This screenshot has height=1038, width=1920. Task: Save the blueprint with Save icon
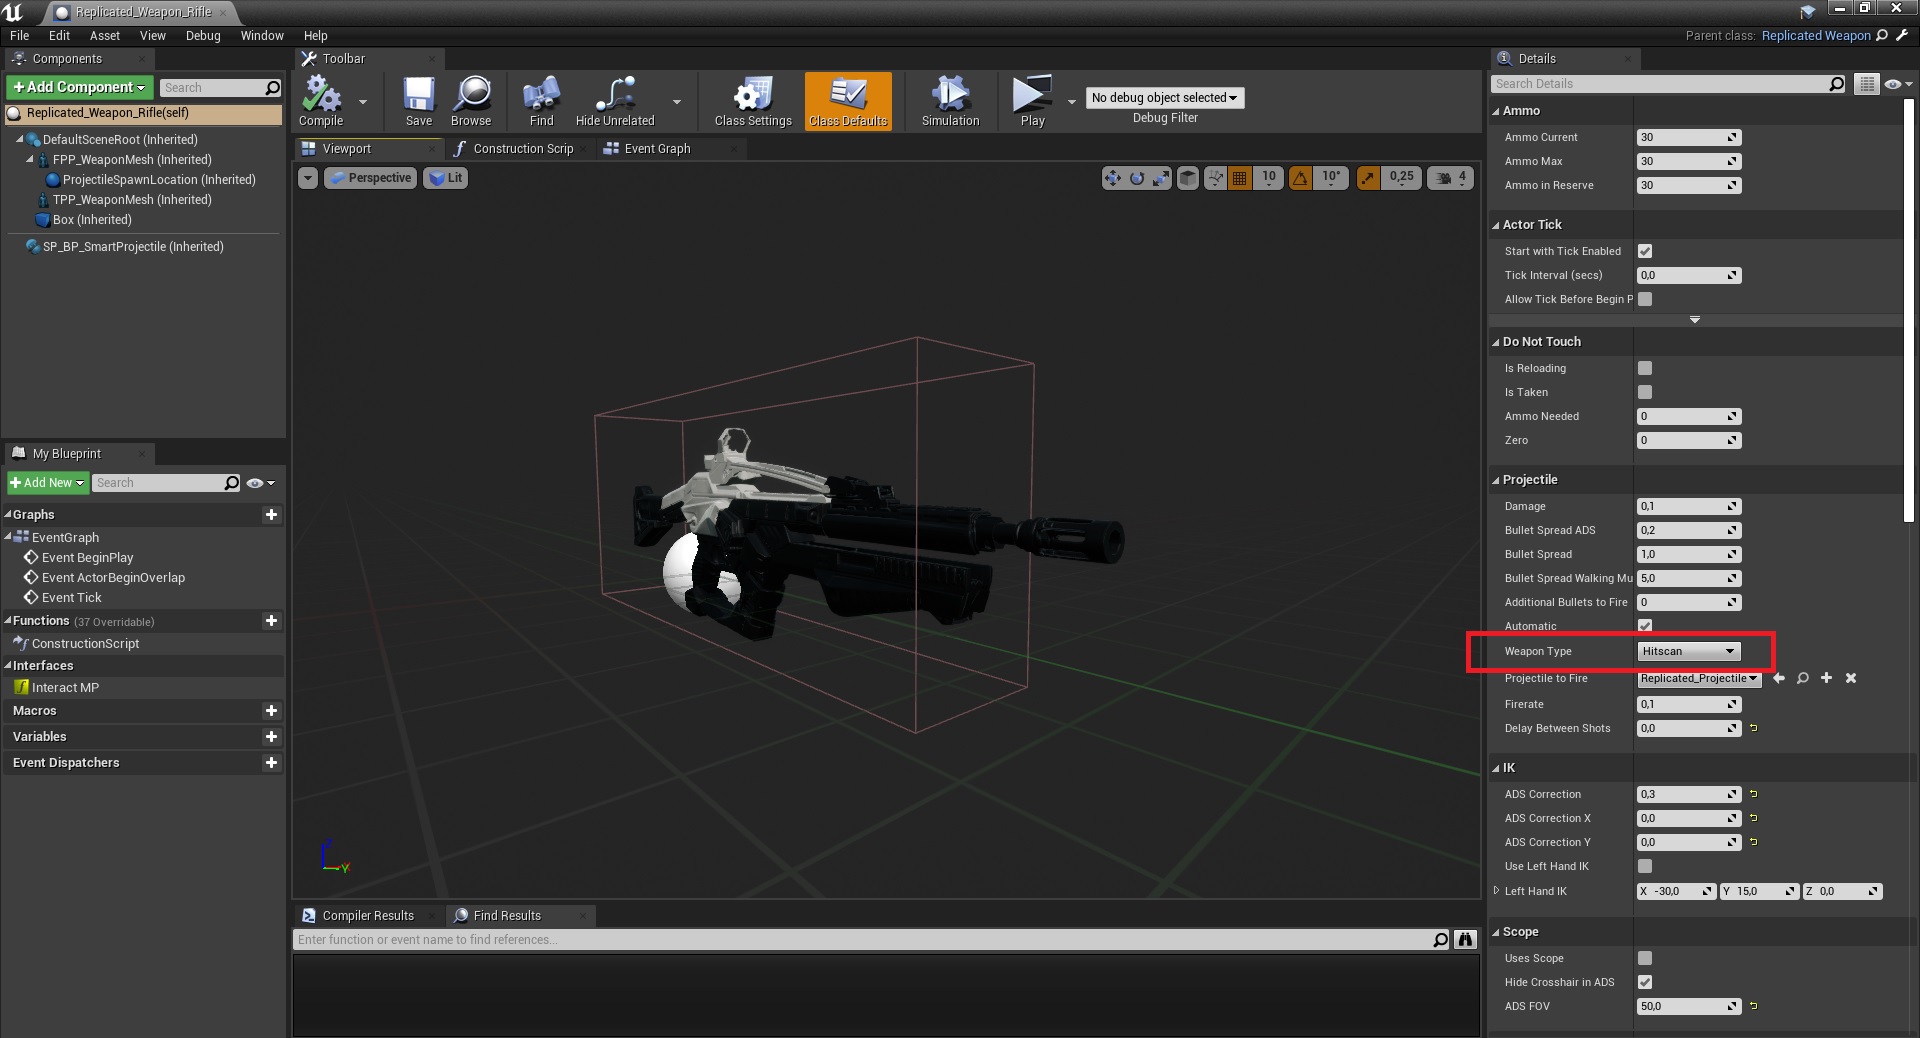coord(419,100)
